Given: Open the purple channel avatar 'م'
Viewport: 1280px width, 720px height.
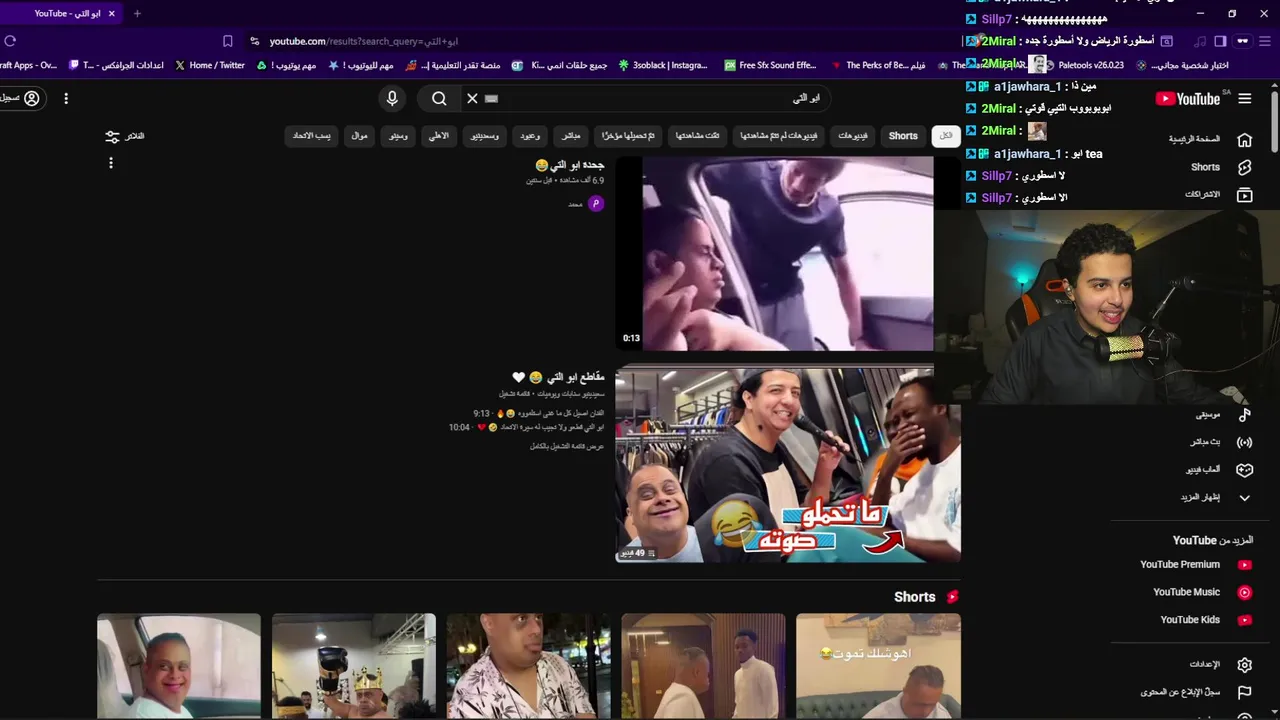Looking at the screenshot, I should coord(596,204).
